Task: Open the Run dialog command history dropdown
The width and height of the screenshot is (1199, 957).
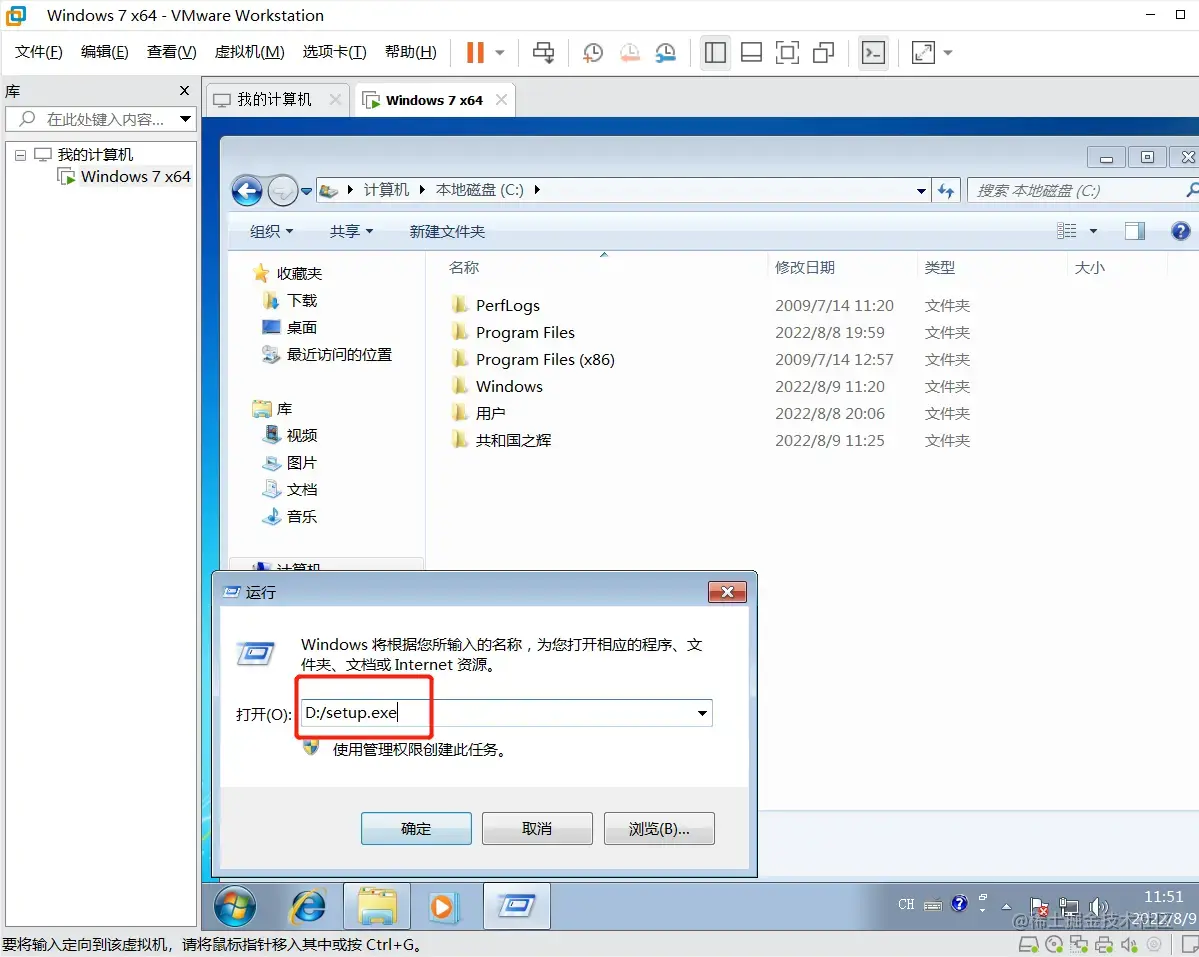Action: (702, 713)
